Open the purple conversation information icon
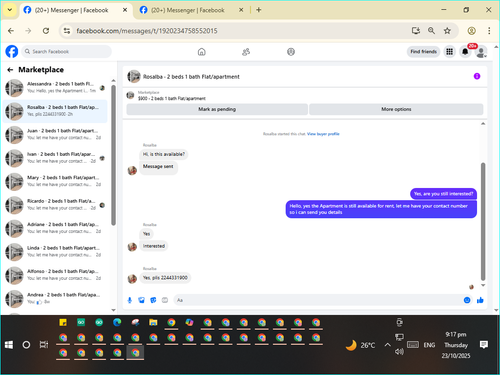Image resolution: width=500 pixels, height=375 pixels. pos(477,76)
